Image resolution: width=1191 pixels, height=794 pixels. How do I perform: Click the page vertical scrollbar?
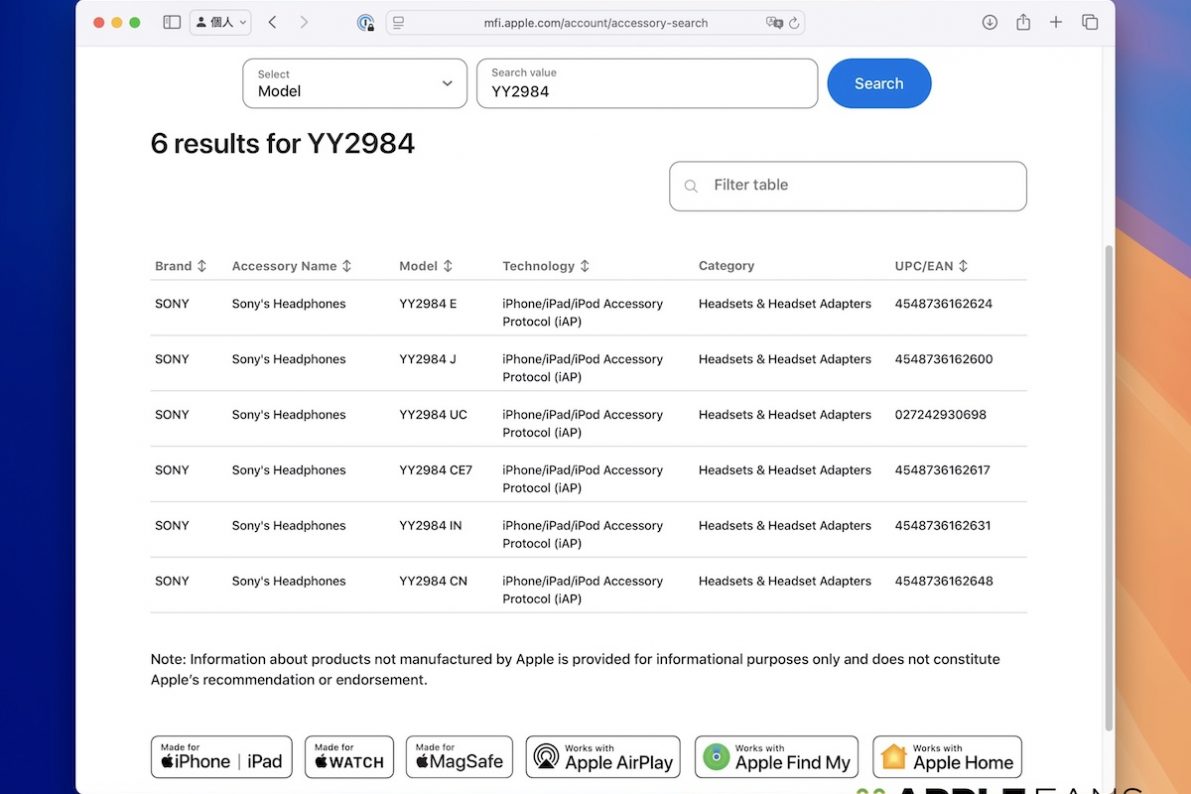coord(1108,480)
